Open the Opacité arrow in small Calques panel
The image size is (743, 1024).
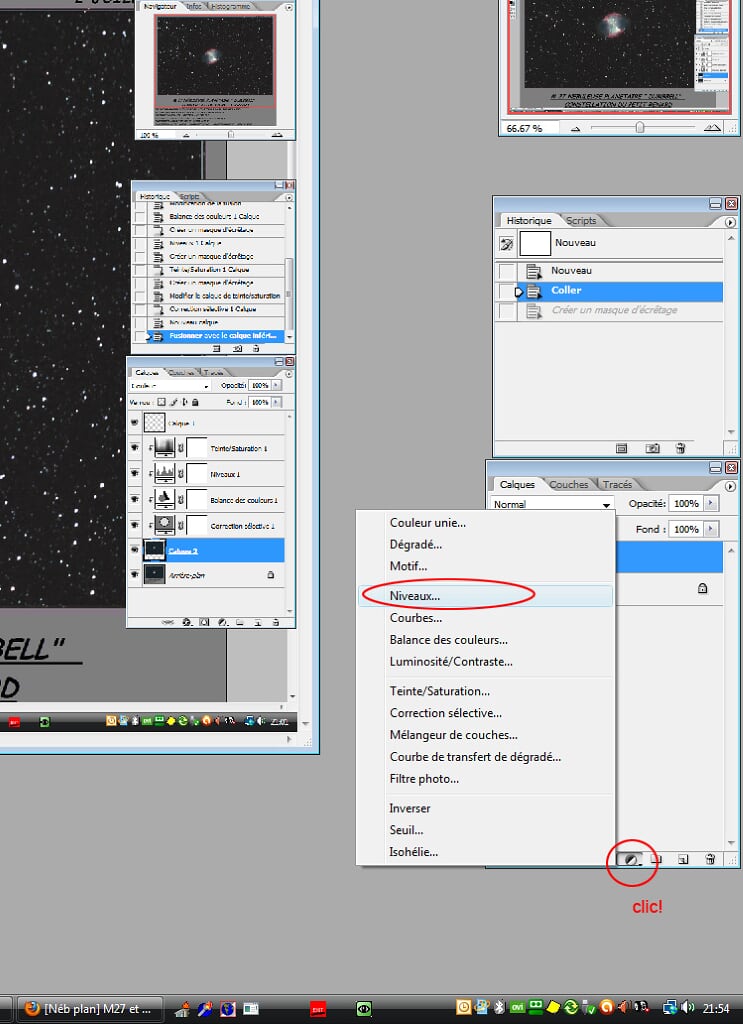(x=277, y=385)
